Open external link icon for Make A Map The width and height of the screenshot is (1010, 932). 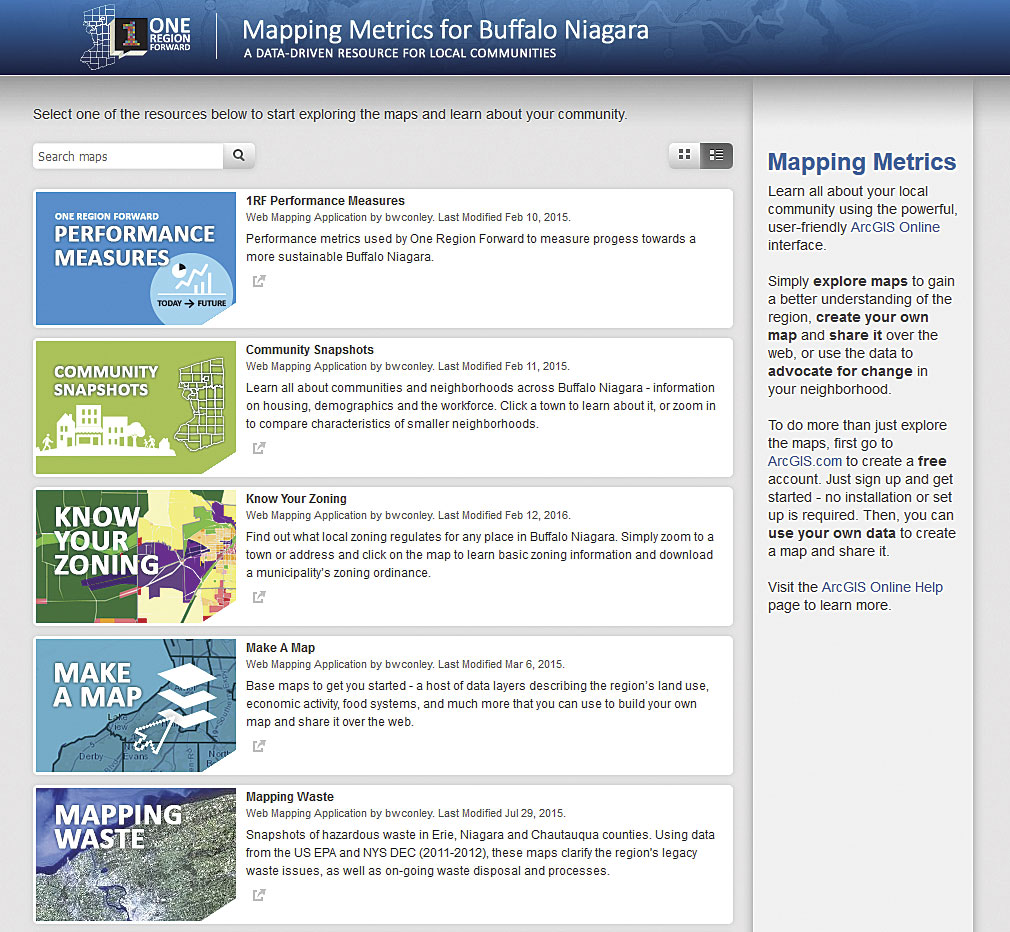(259, 746)
